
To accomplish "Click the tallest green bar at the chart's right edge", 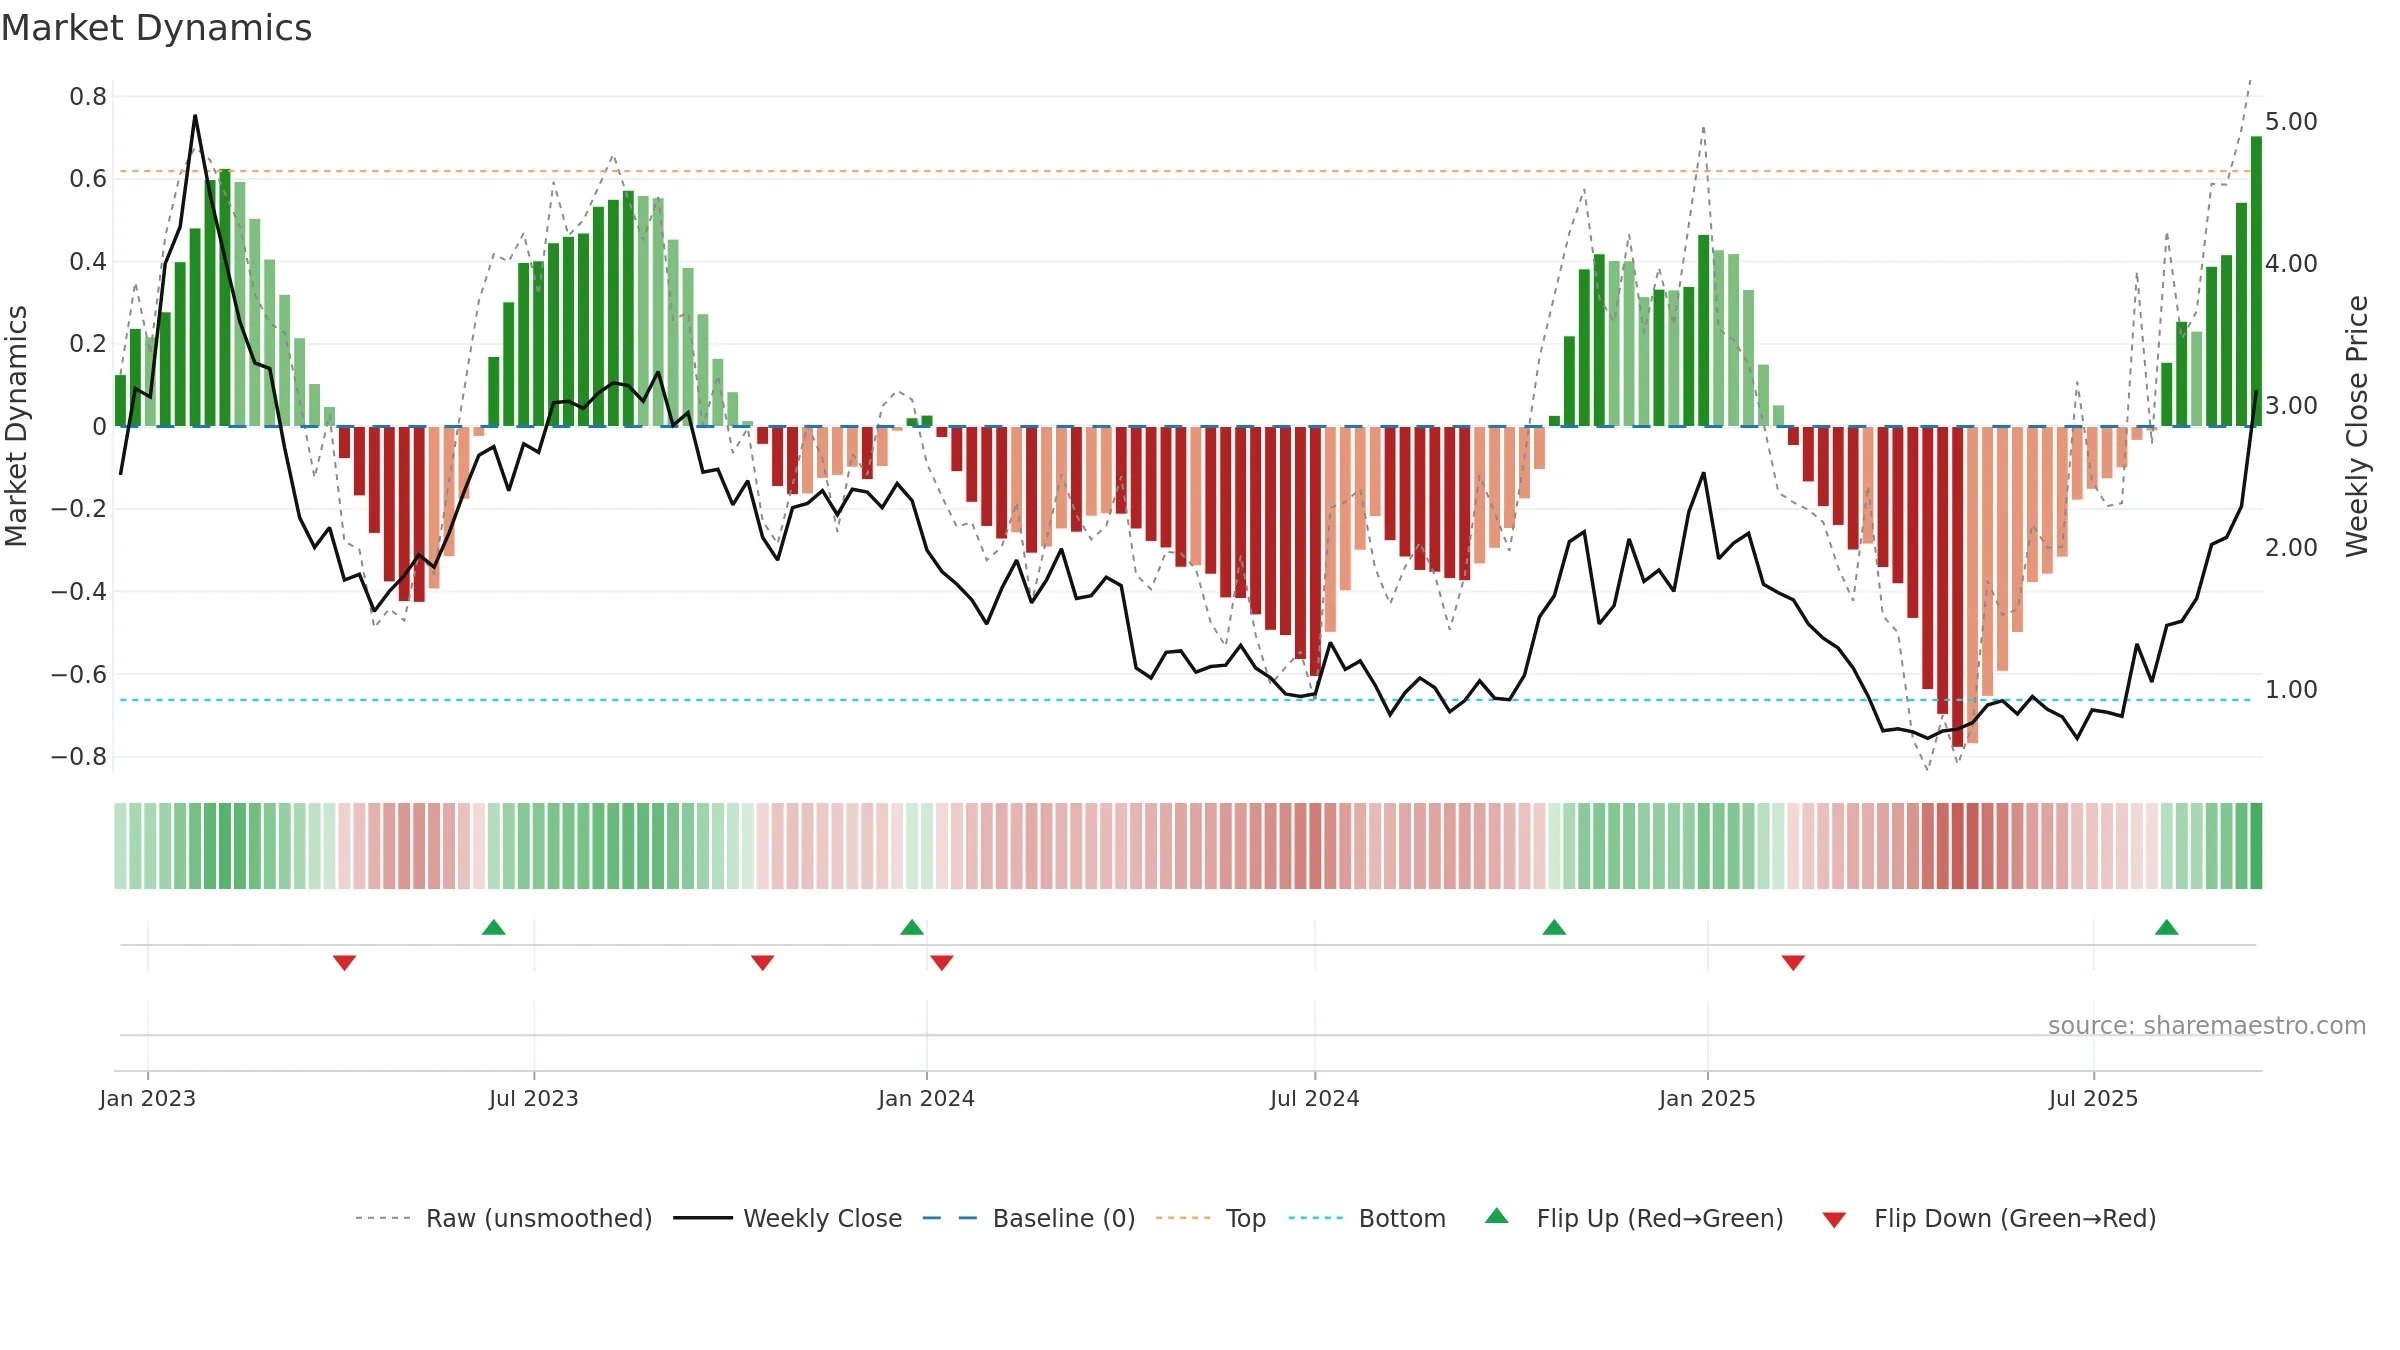I will click(2256, 281).
